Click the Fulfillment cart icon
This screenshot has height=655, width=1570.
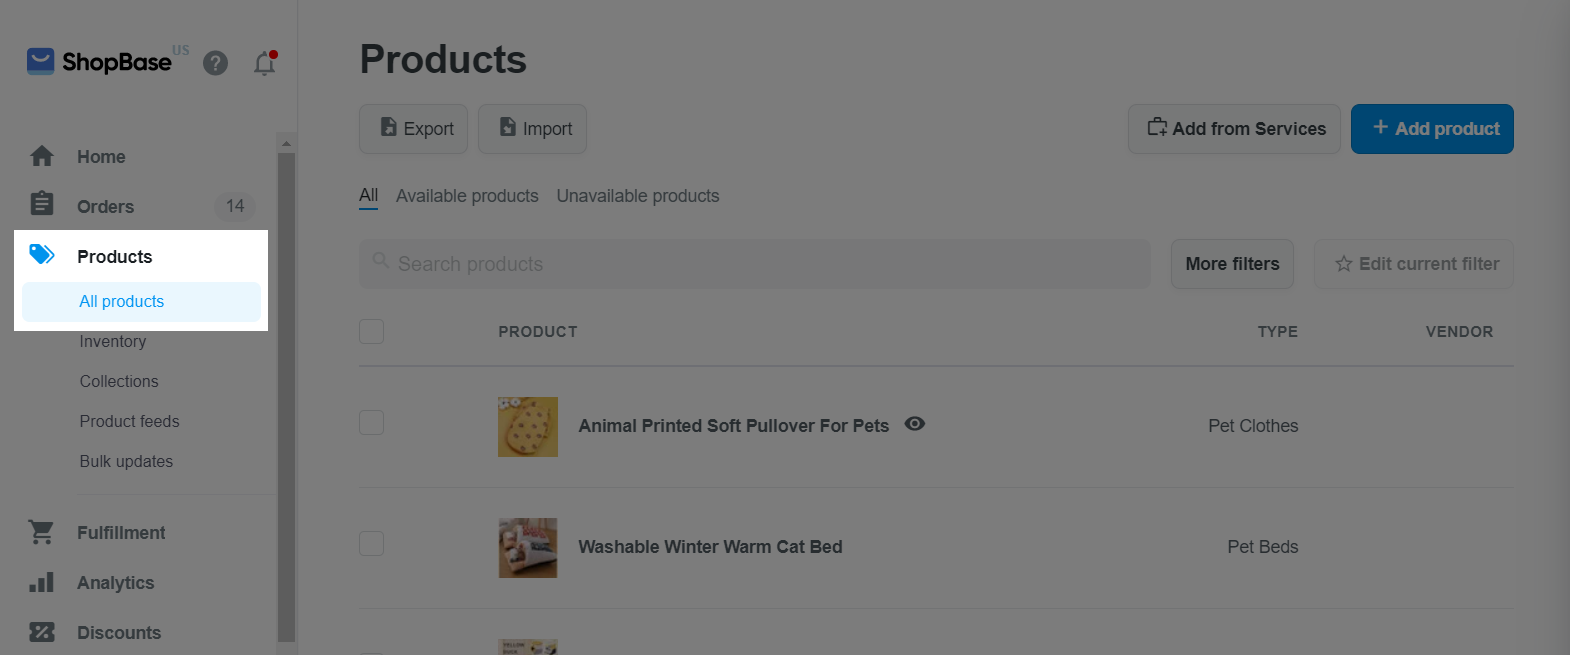click(x=42, y=533)
